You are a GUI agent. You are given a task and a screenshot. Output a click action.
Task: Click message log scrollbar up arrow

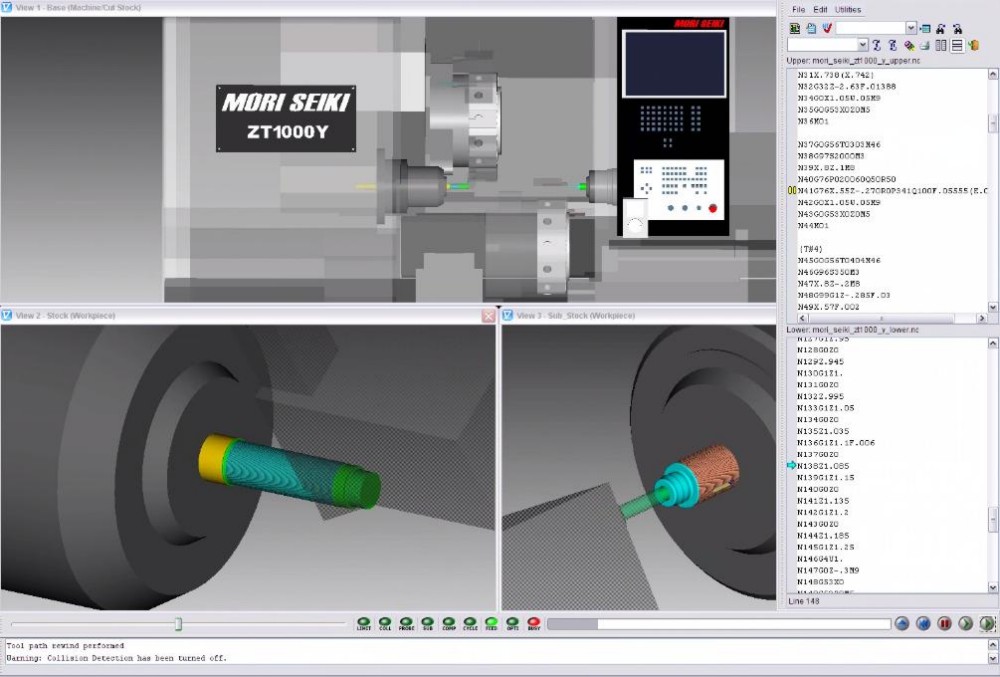point(993,646)
